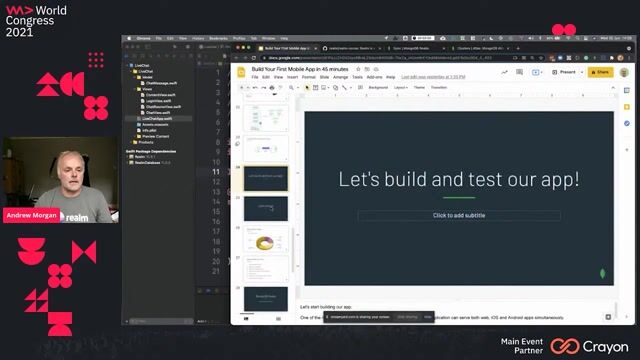The image size is (640, 360).
Task: Click the undo arrow in Slides toolbar
Action: (255, 87)
